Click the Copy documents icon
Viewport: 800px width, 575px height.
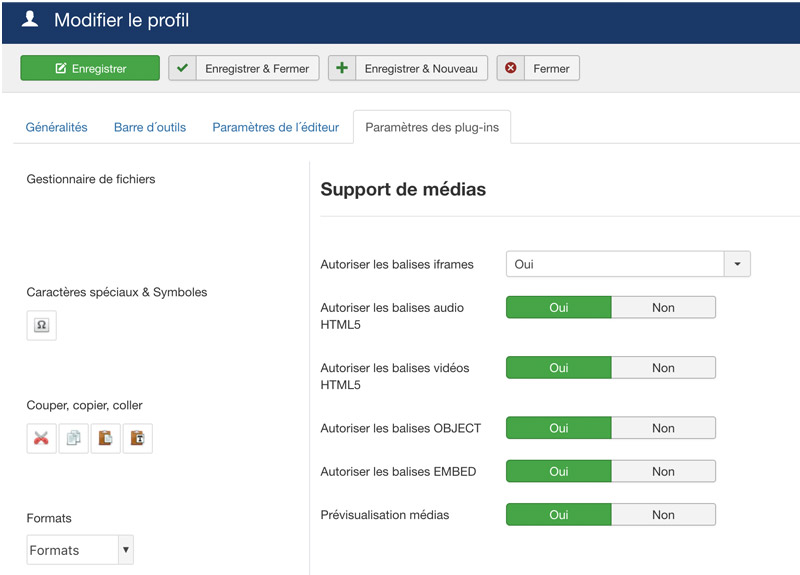tap(73, 438)
